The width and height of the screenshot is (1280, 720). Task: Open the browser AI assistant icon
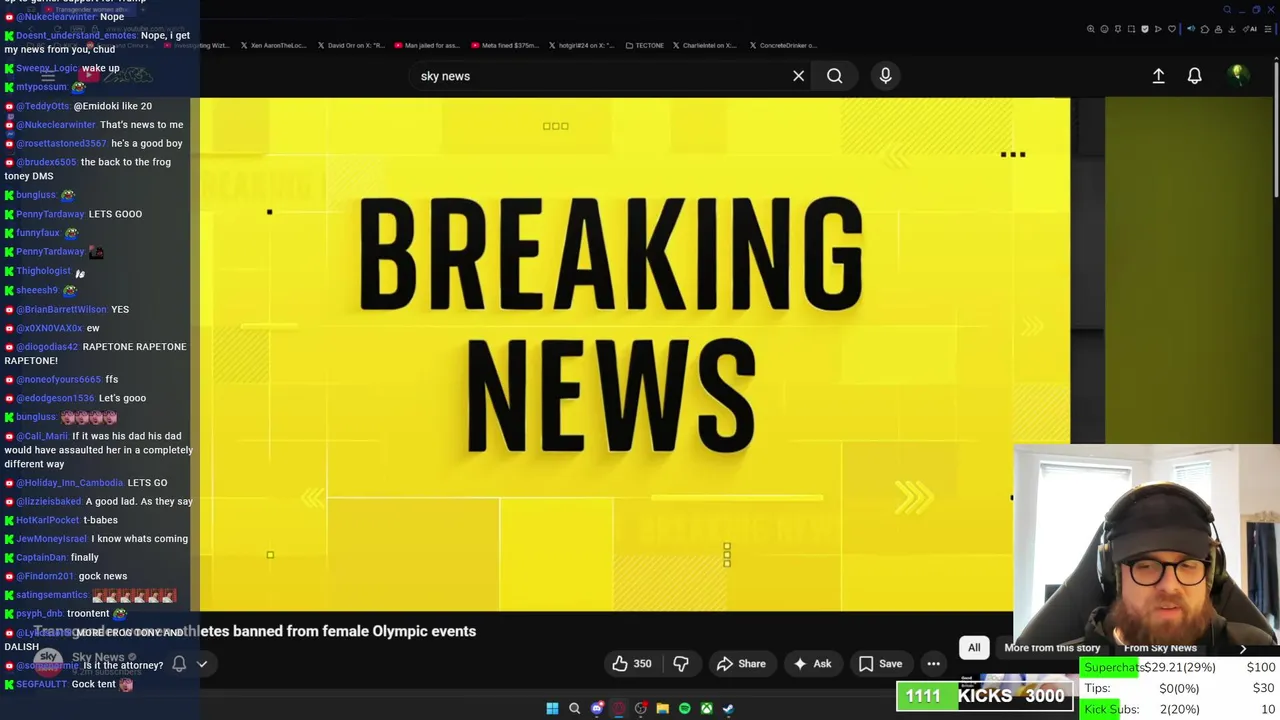(x=1250, y=29)
